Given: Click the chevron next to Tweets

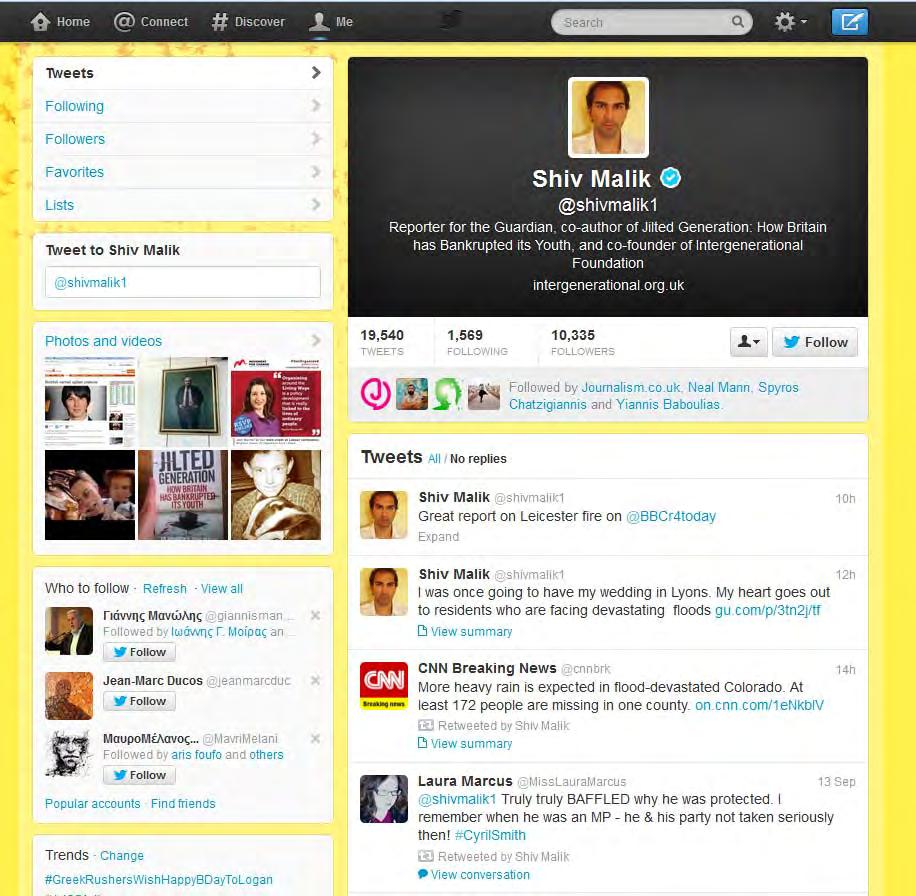Looking at the screenshot, I should pyautogui.click(x=316, y=72).
